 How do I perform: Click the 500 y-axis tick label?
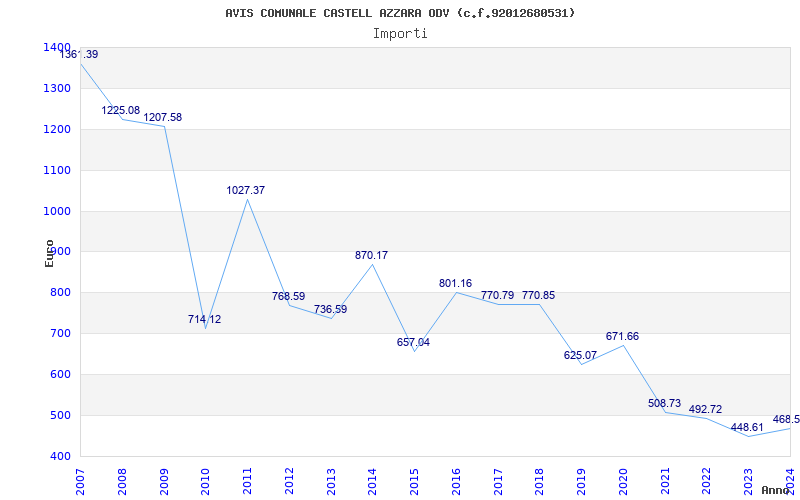[60, 415]
